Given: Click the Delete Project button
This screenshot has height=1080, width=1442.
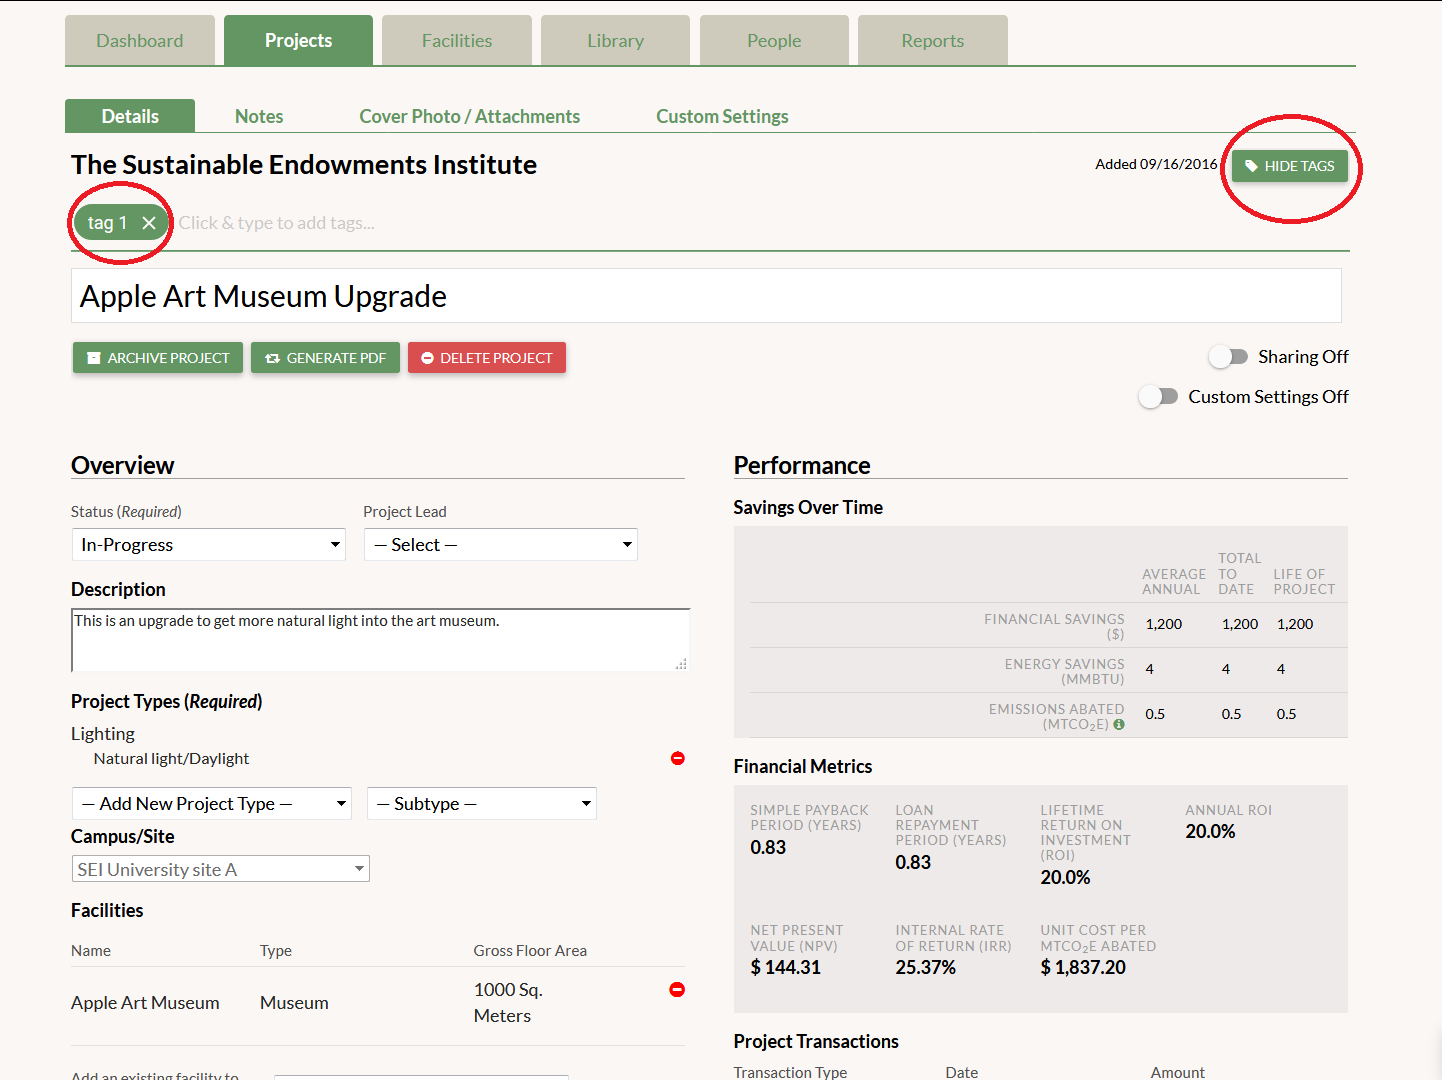Looking at the screenshot, I should [487, 358].
